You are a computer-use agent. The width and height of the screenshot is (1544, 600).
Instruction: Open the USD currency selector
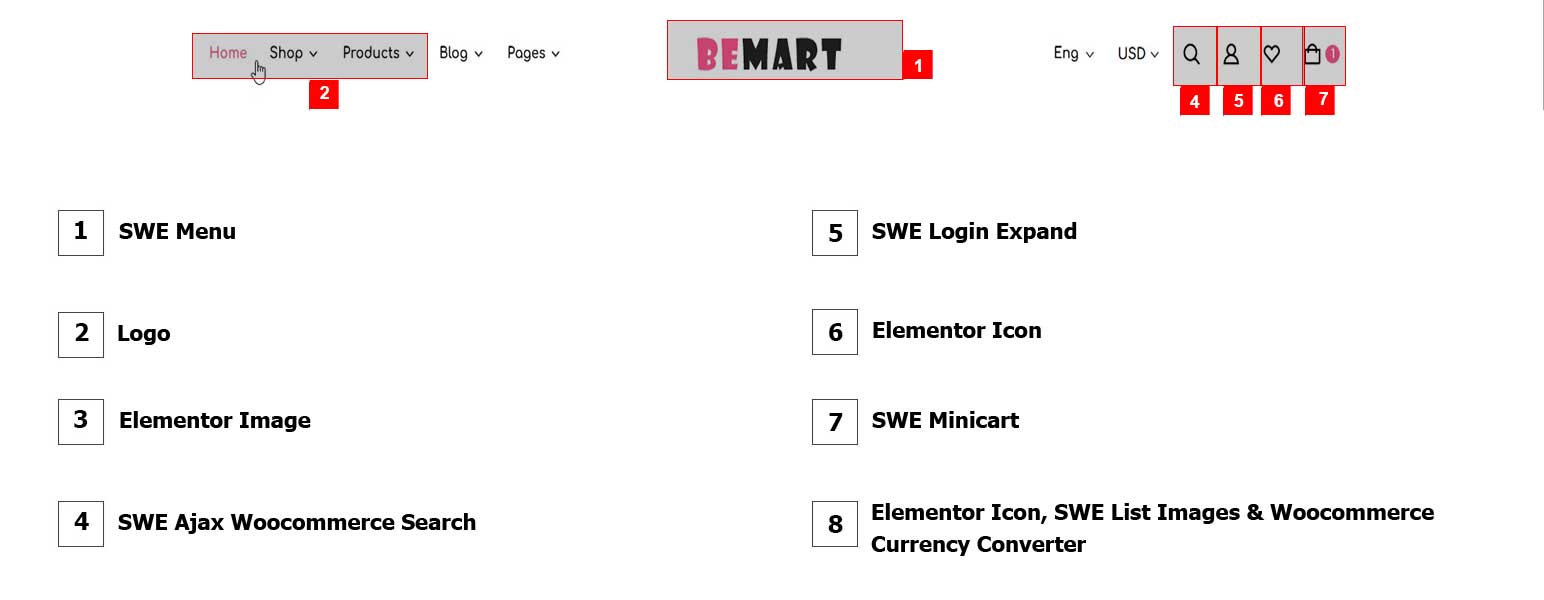(1138, 53)
